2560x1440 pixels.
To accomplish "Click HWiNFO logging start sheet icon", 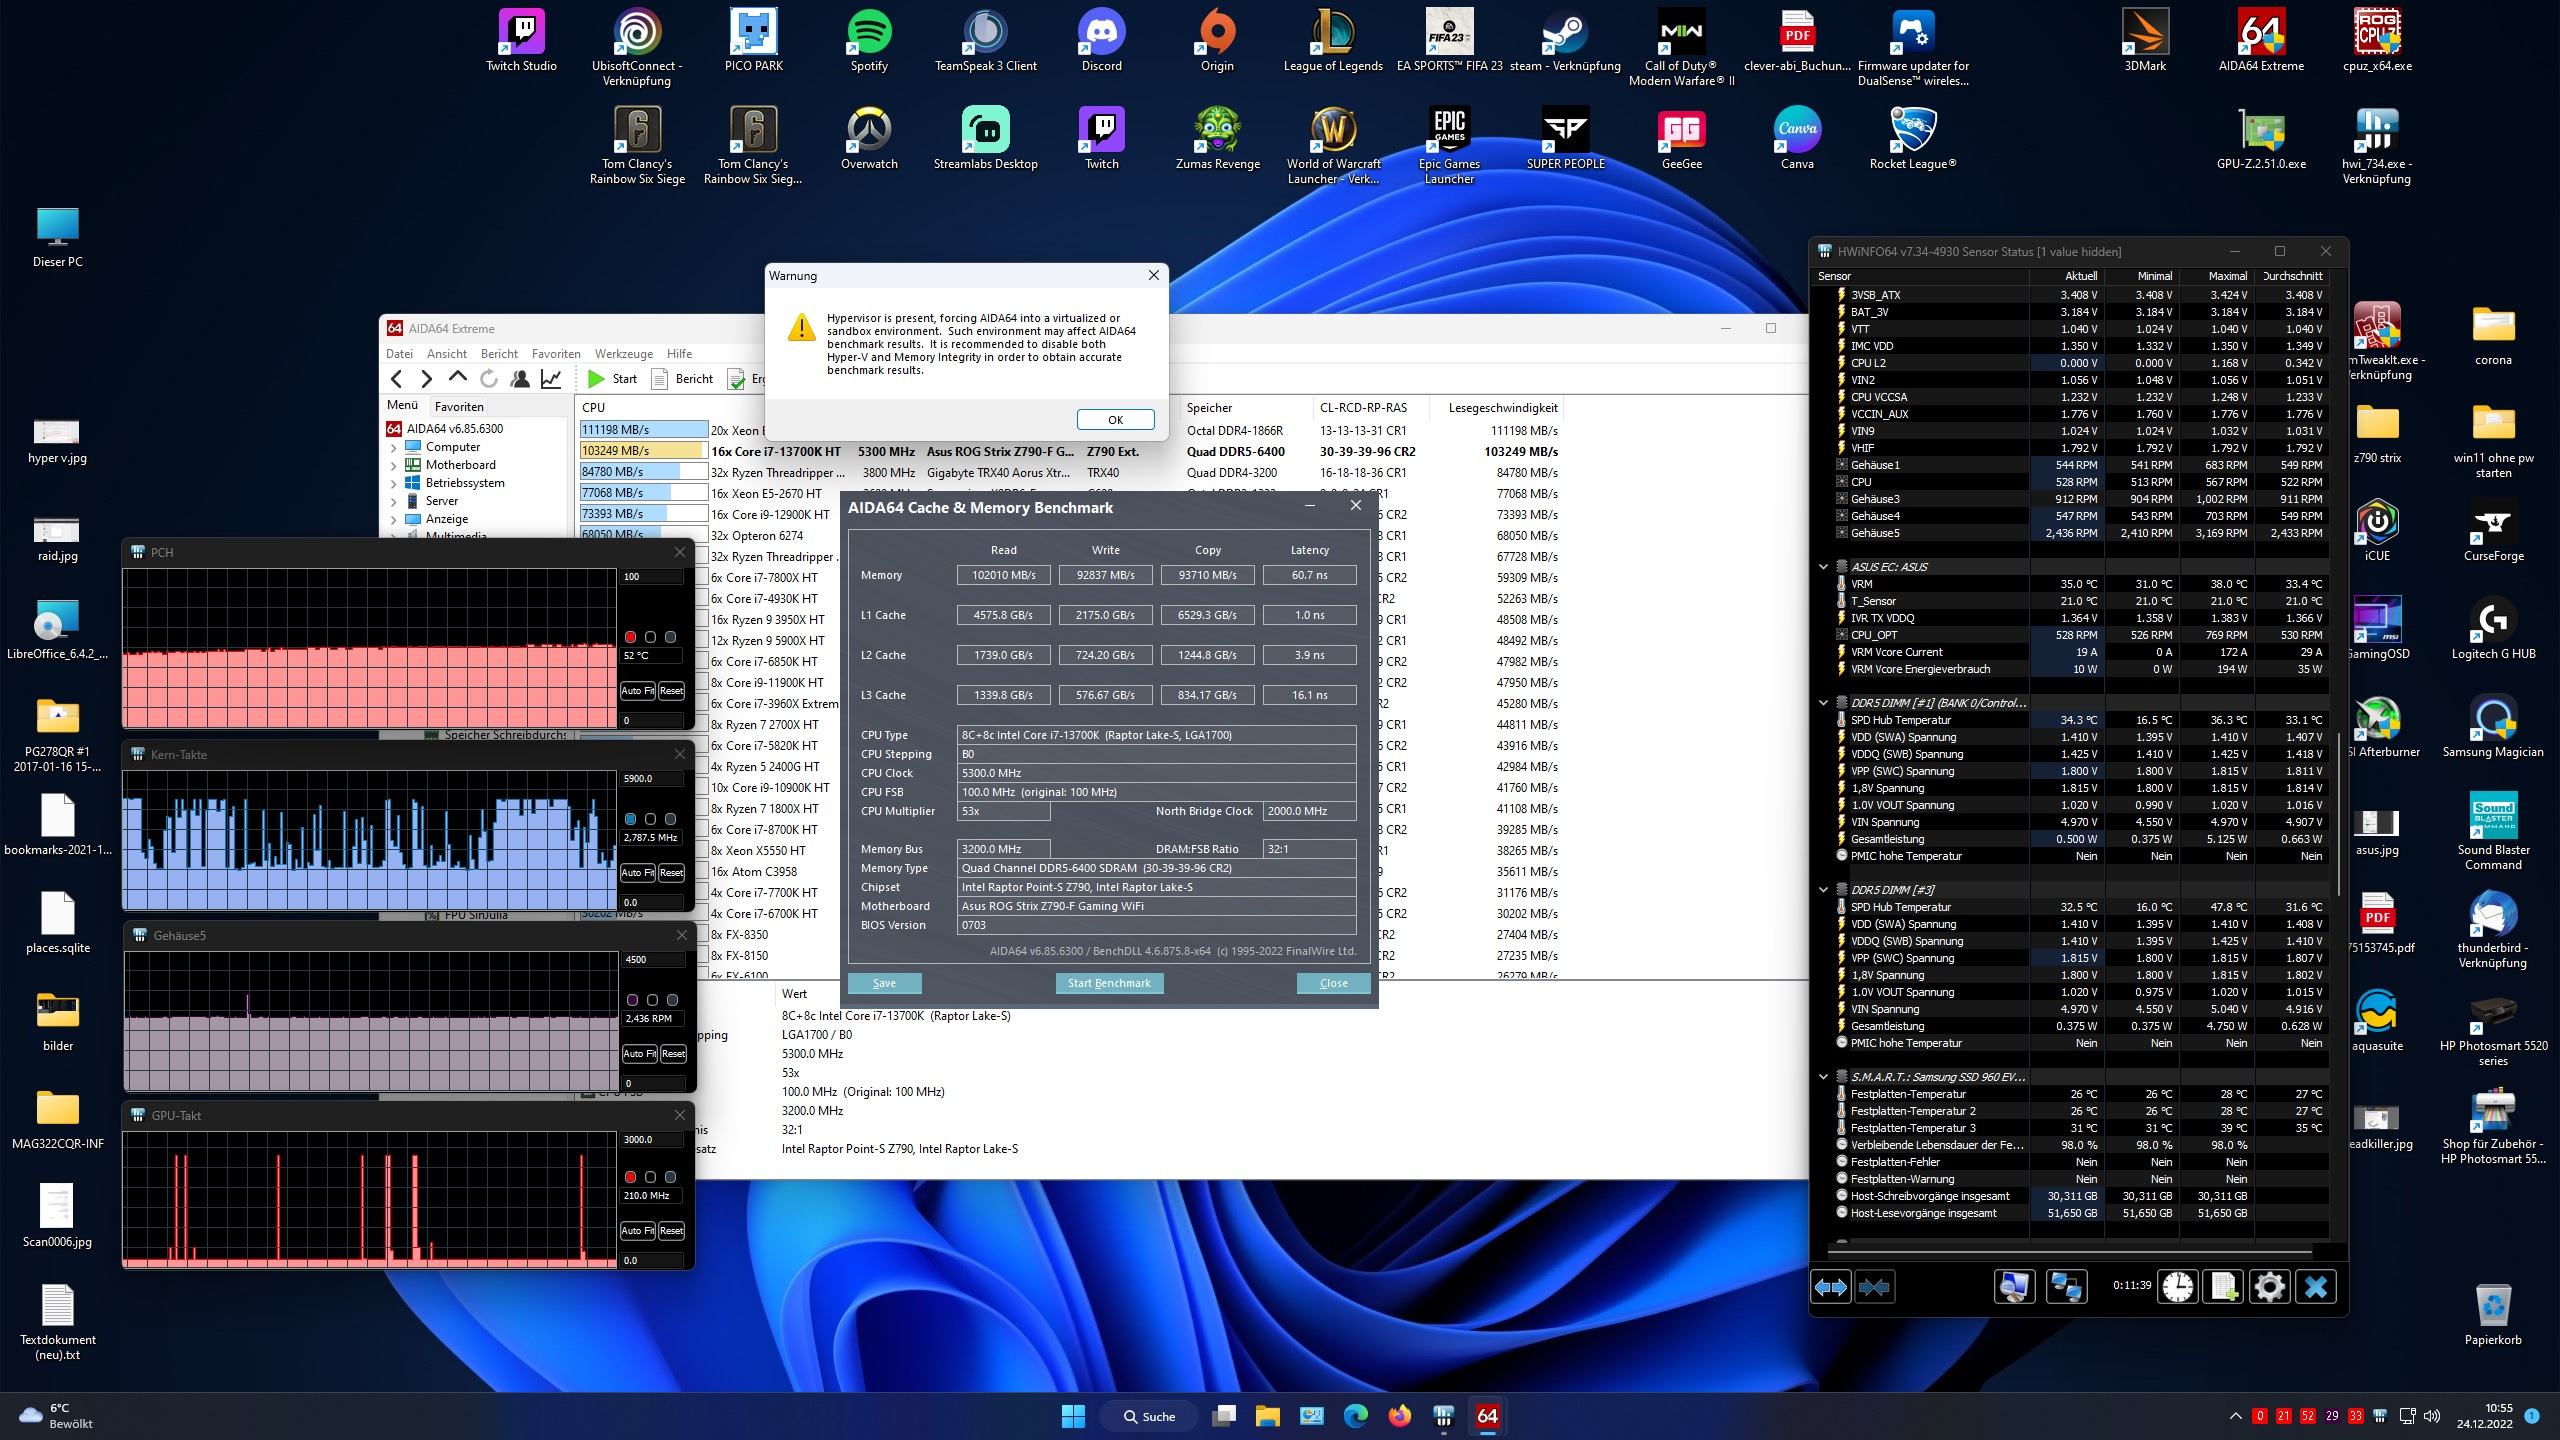I will [2223, 1286].
